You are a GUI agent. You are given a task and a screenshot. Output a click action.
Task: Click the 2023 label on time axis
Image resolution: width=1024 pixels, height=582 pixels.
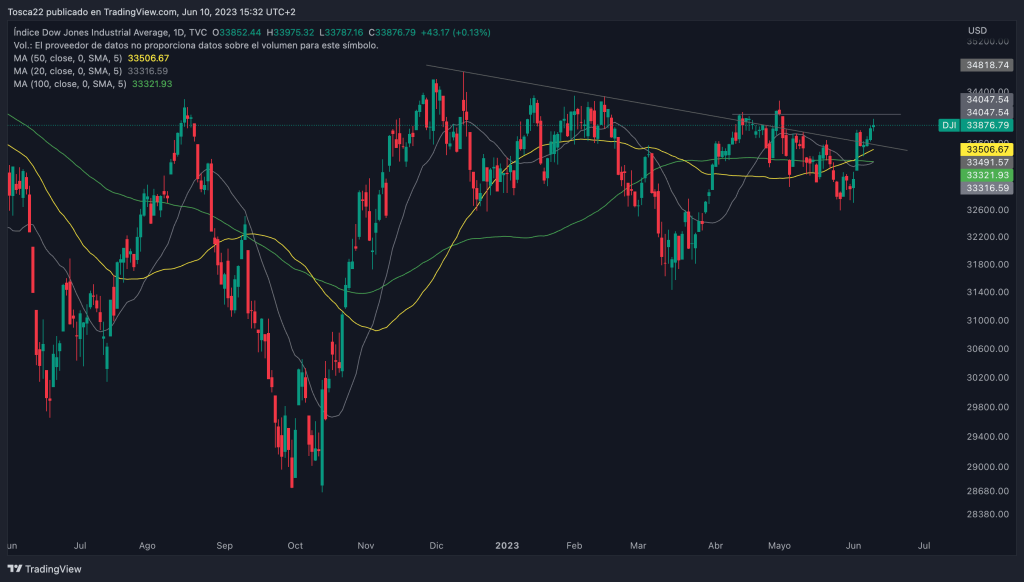point(507,546)
